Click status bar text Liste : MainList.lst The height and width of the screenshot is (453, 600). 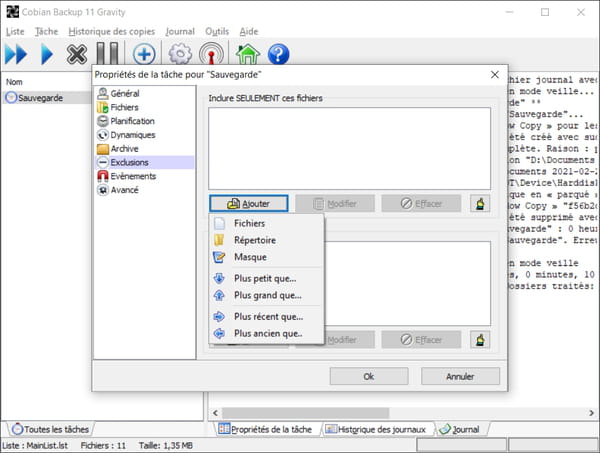click(35, 445)
